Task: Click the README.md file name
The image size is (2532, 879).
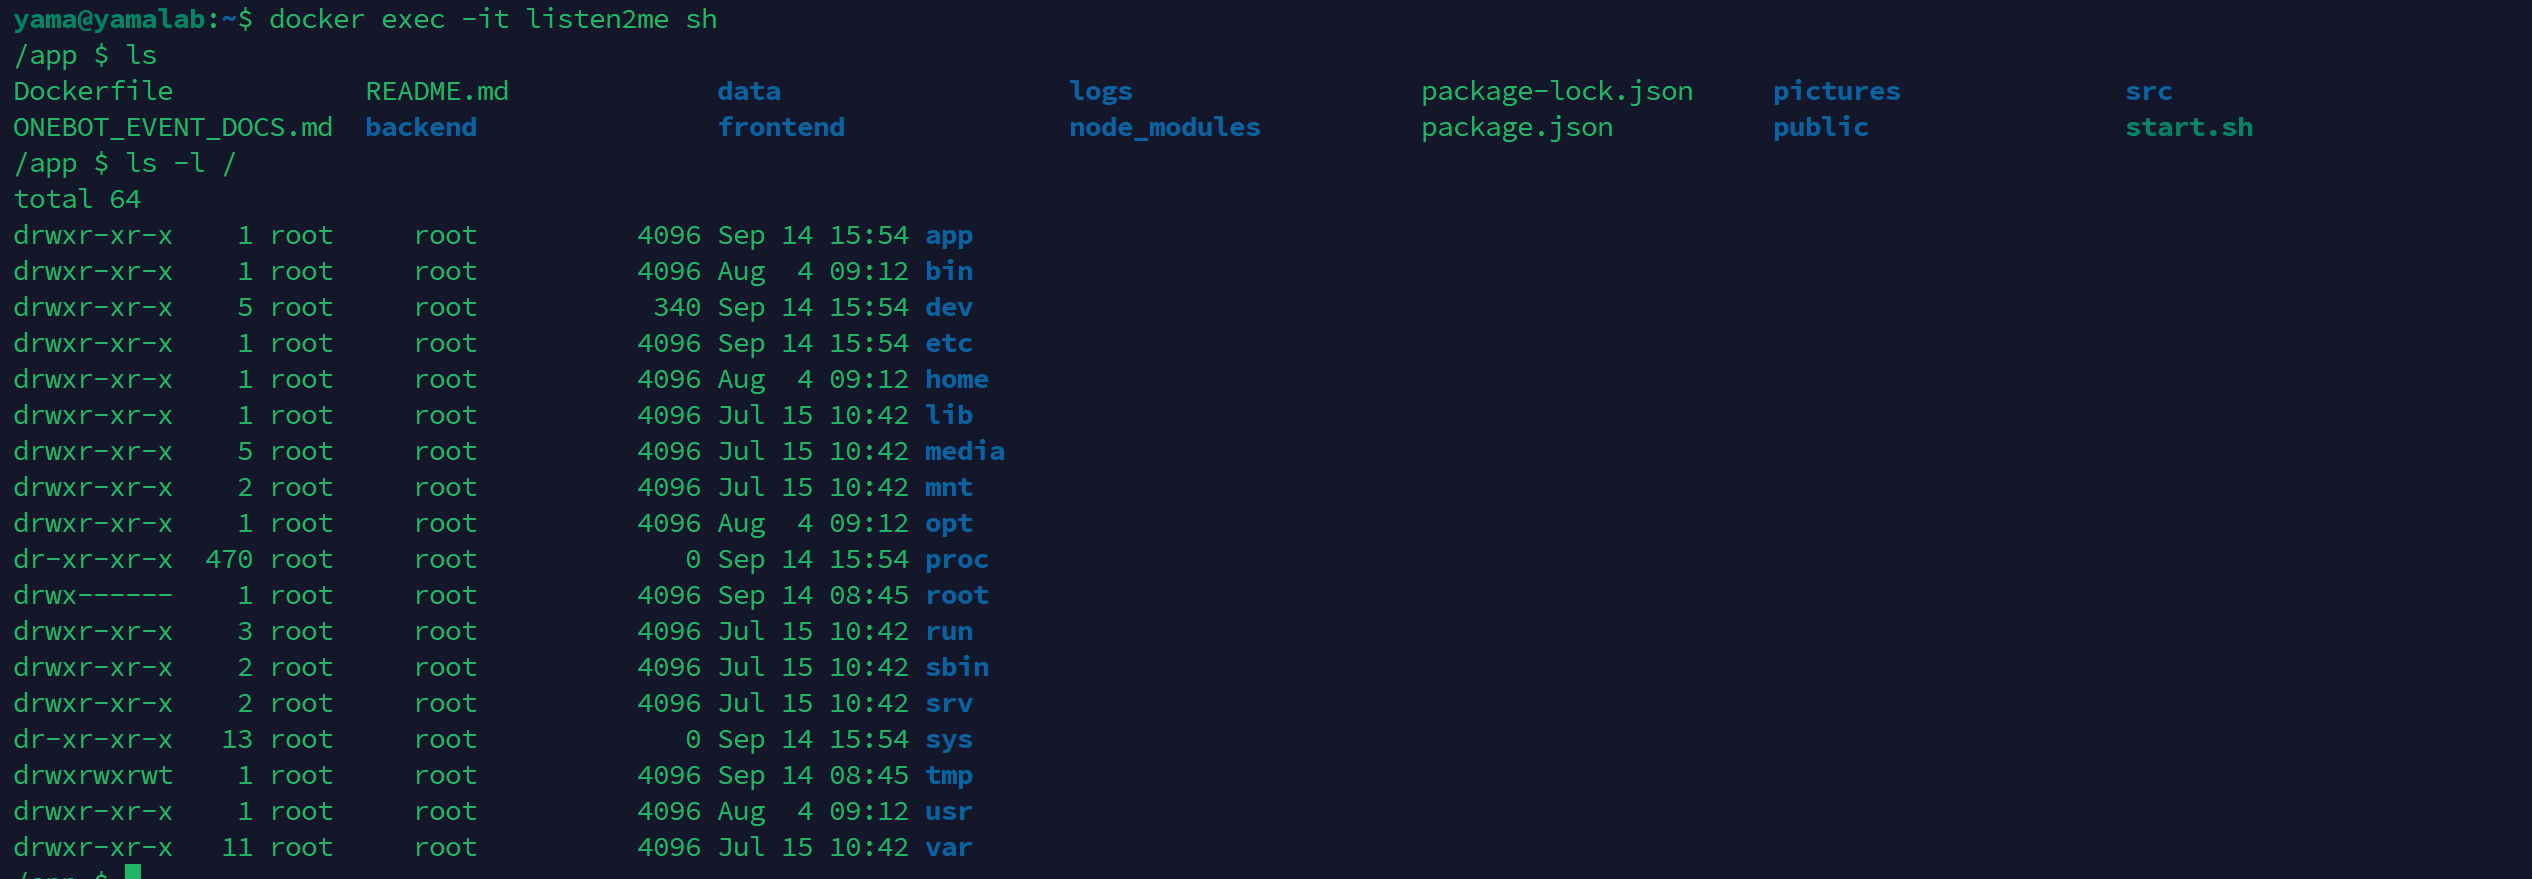Action: (x=437, y=91)
